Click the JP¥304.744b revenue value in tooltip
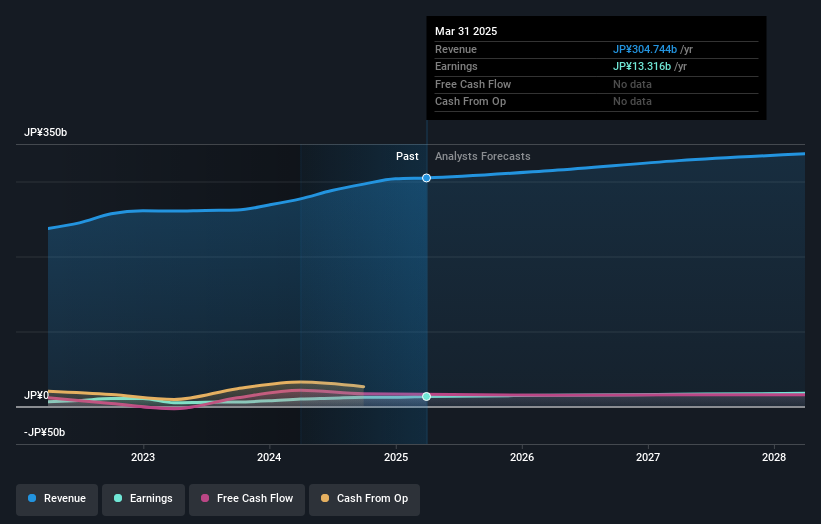 point(645,49)
